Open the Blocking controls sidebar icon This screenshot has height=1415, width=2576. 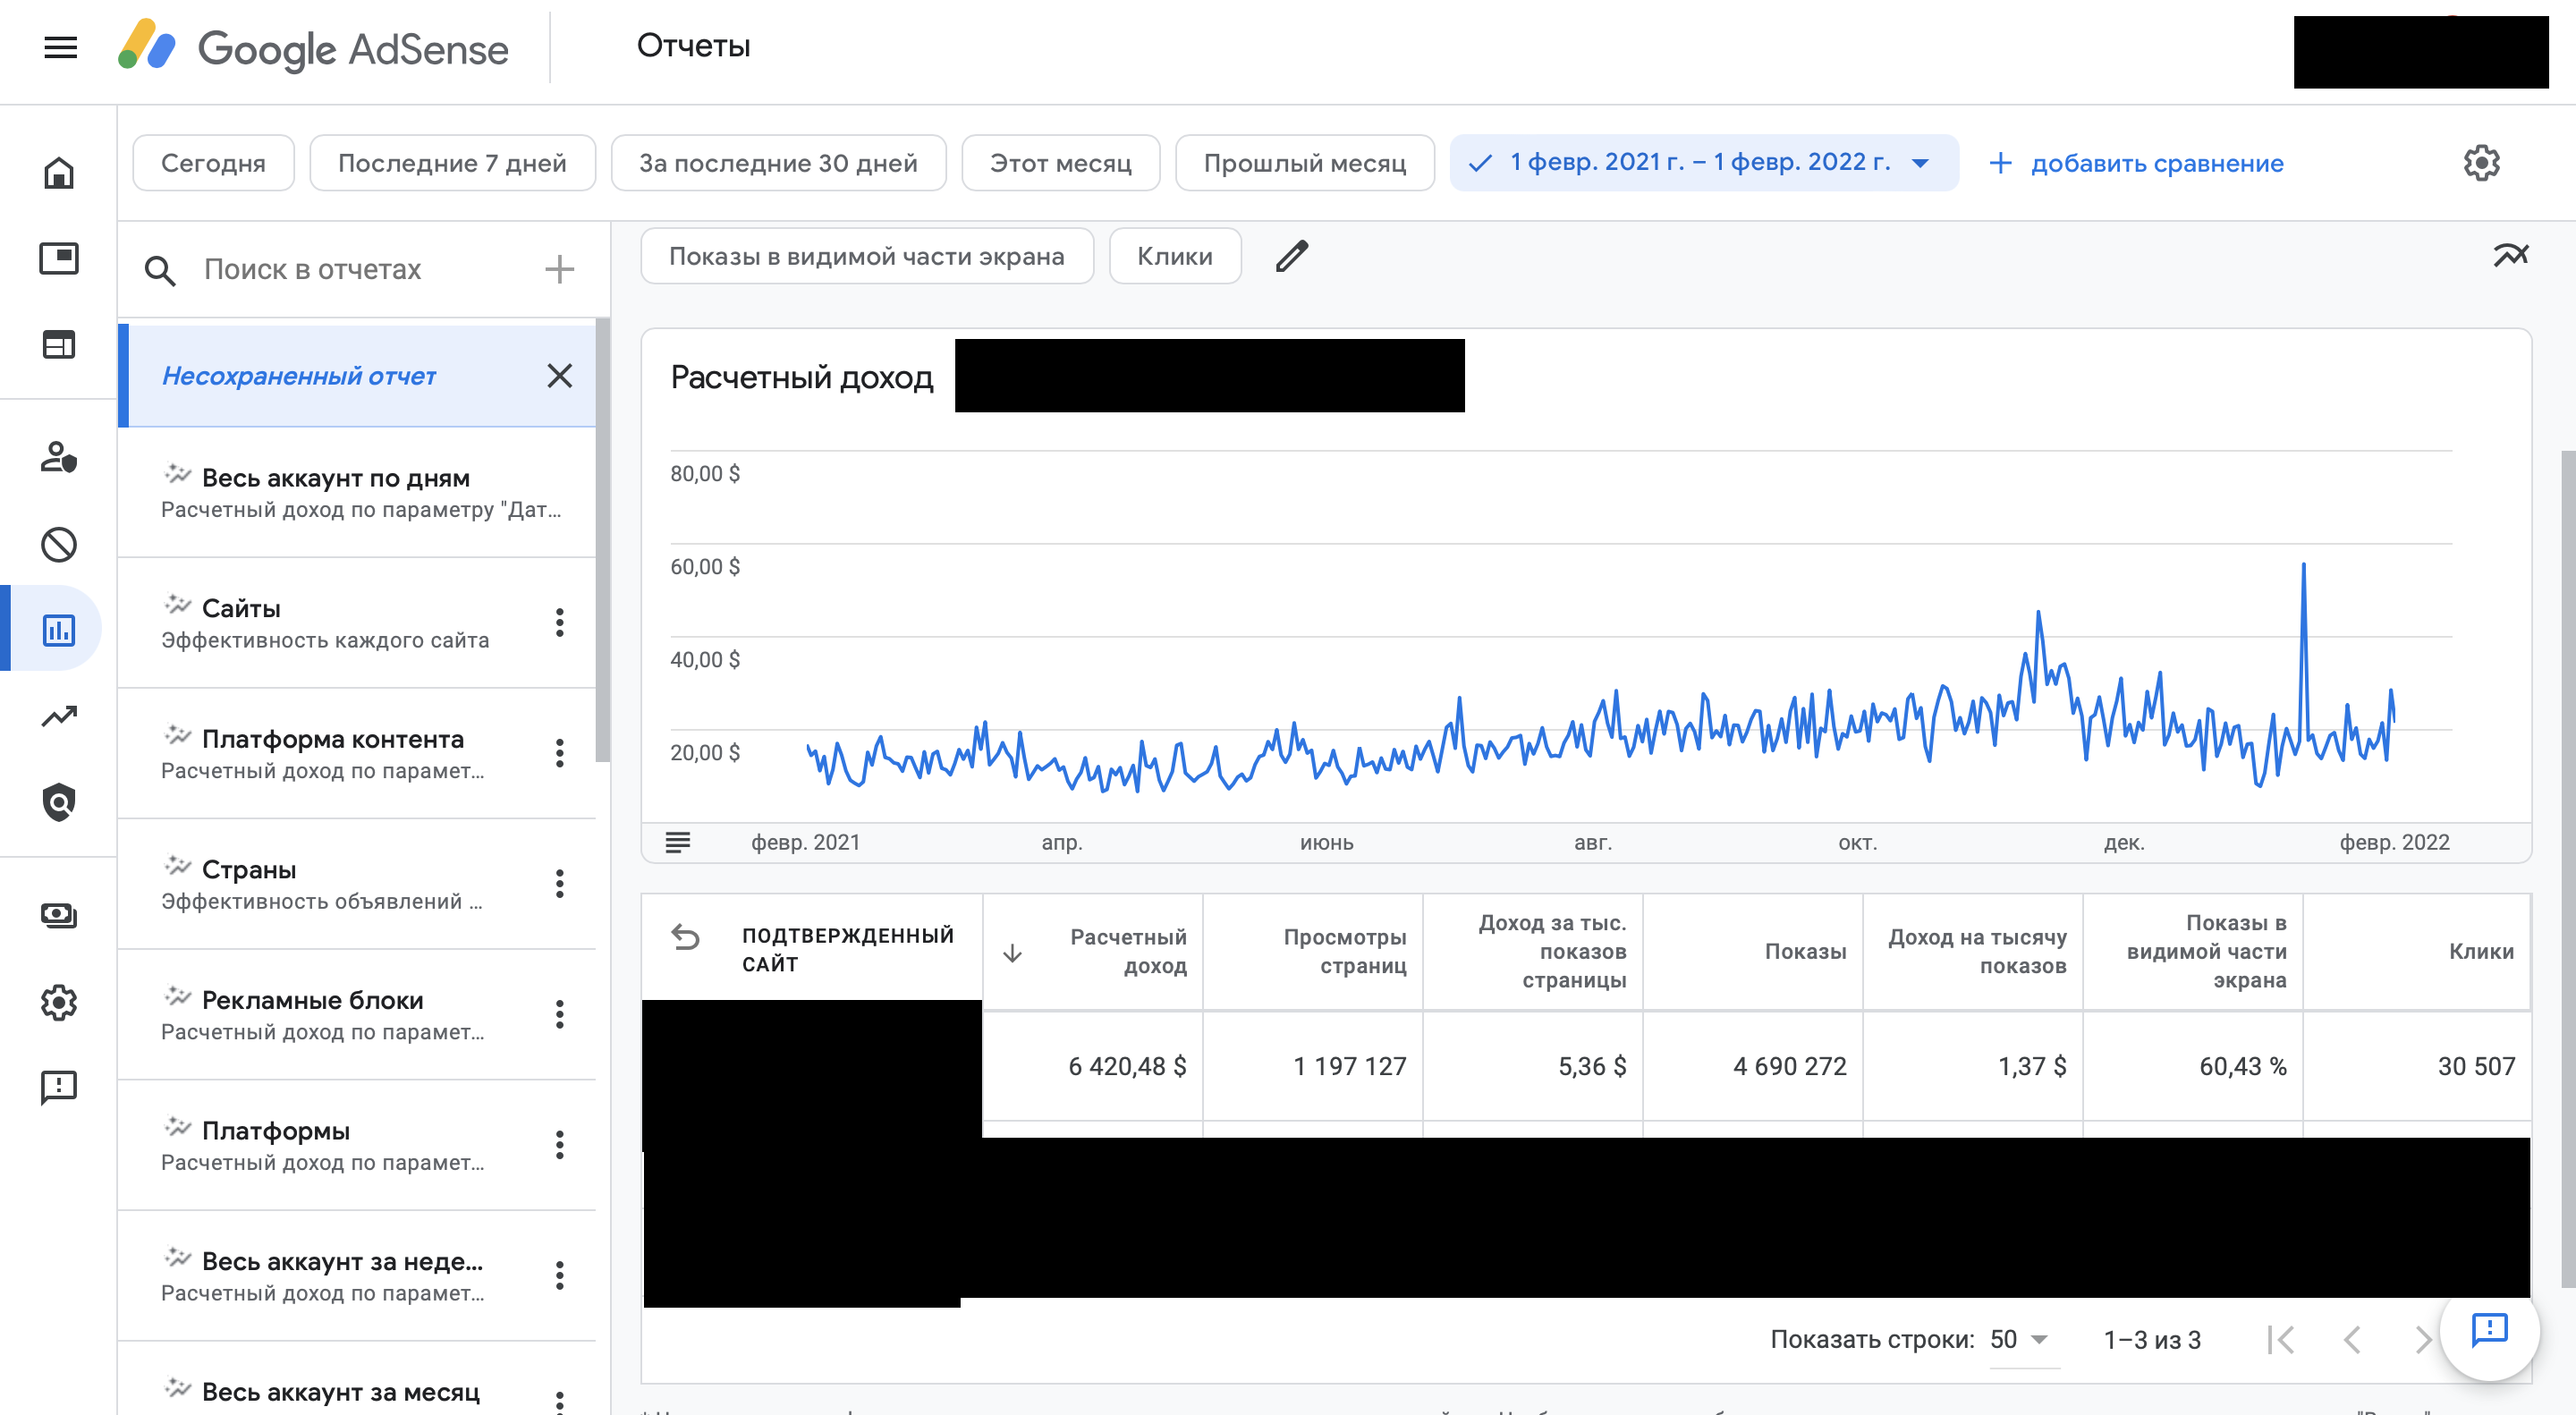pos(59,545)
